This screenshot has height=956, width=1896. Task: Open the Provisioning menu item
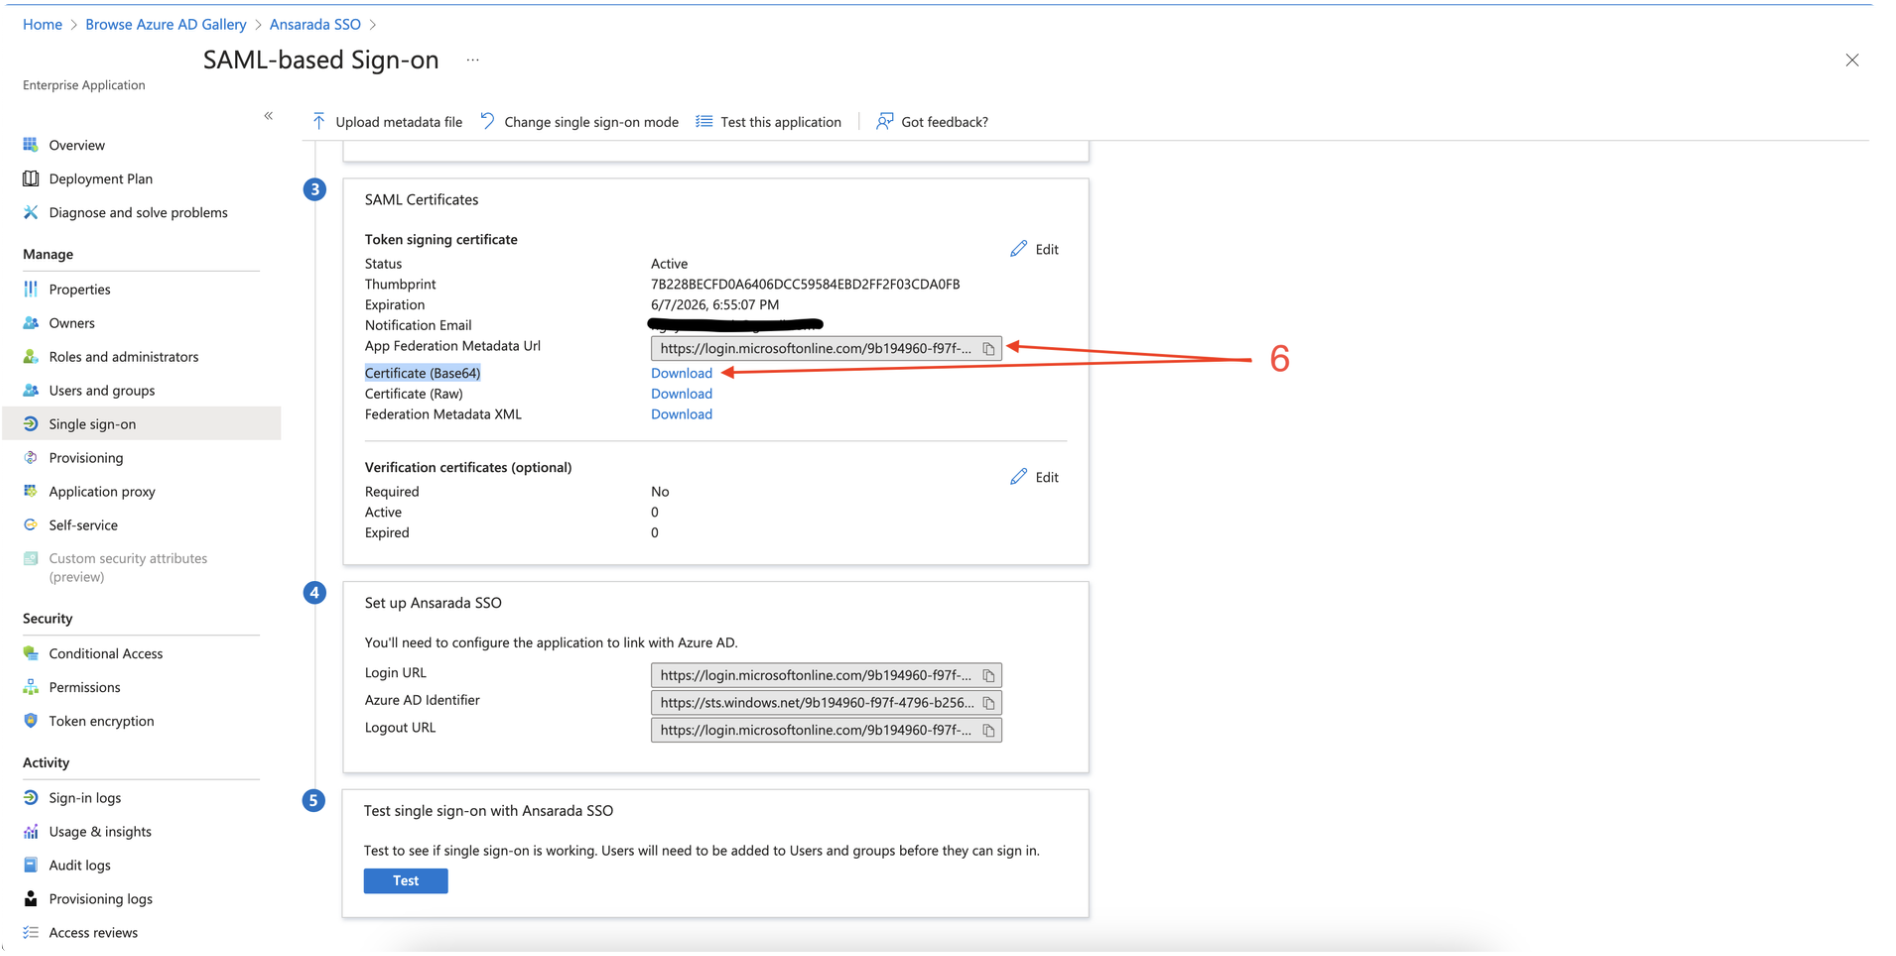click(86, 458)
